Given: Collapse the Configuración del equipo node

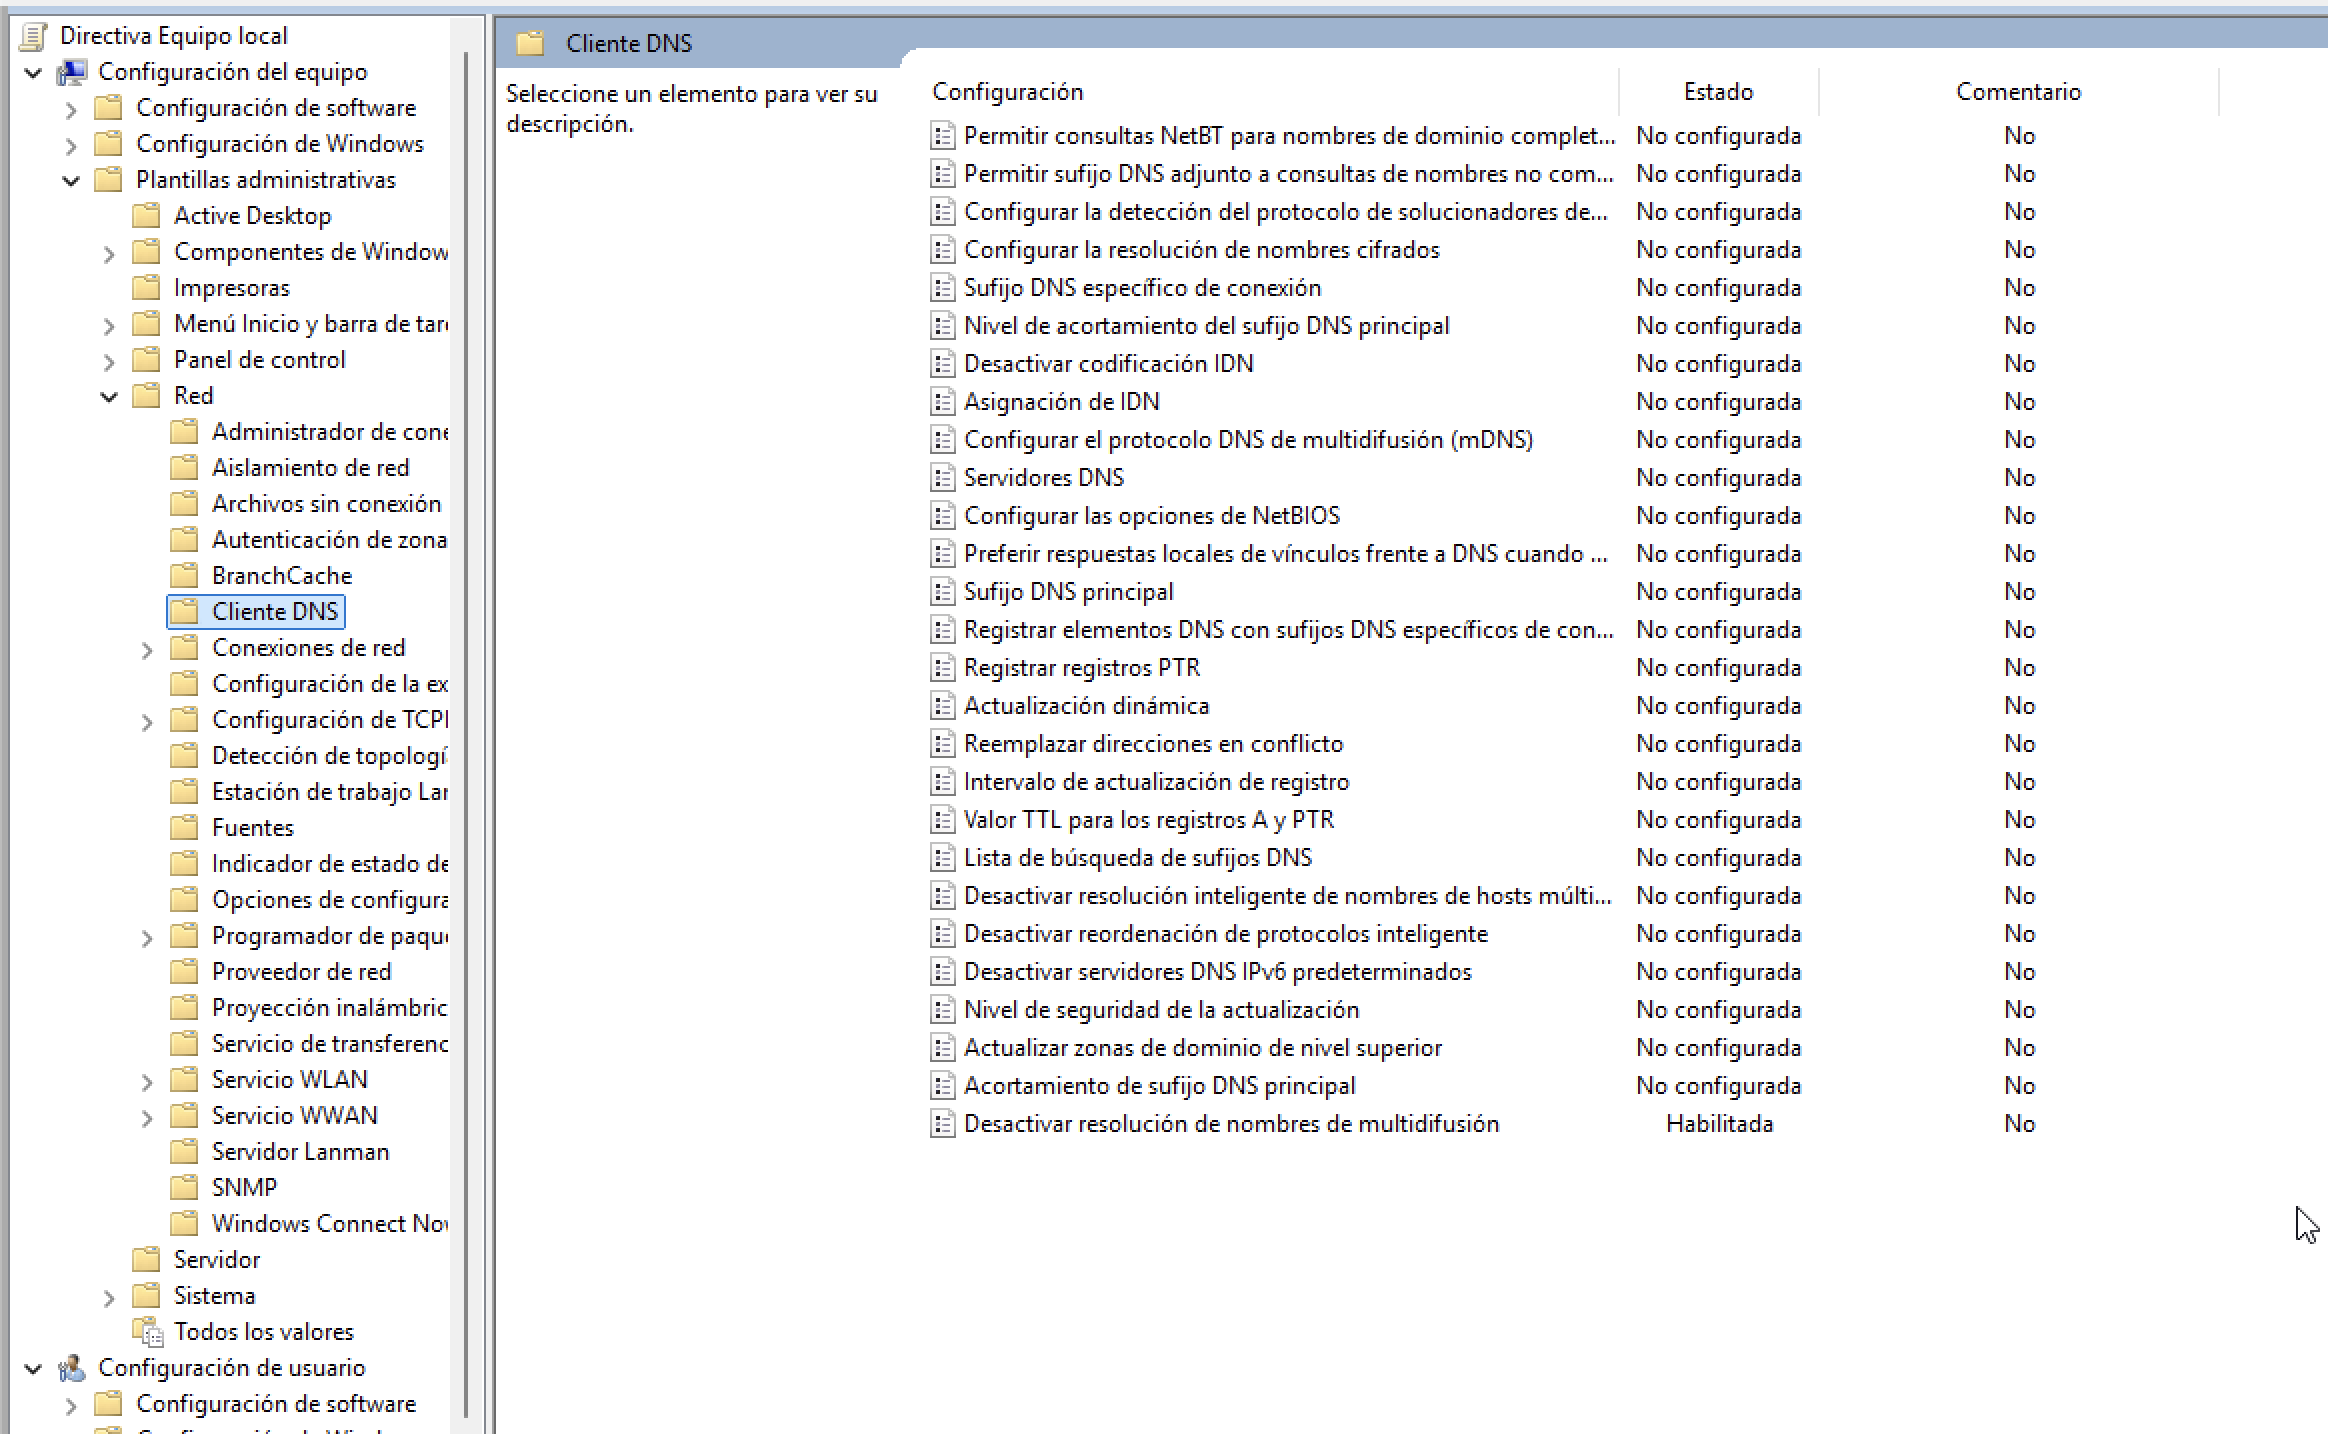Looking at the screenshot, I should coord(34,72).
